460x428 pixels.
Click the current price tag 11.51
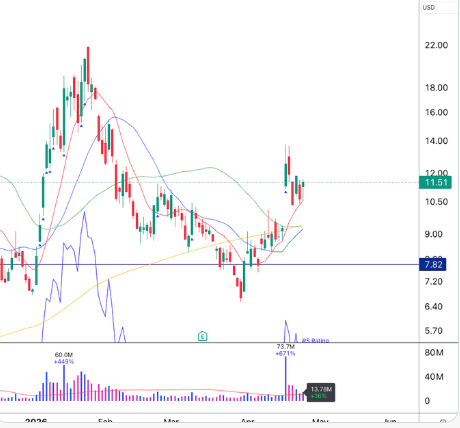coord(435,183)
